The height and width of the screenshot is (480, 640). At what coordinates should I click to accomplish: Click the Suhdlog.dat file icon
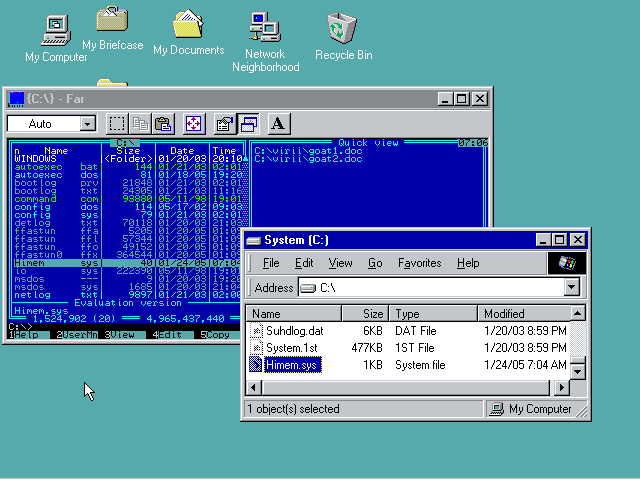tap(256, 331)
